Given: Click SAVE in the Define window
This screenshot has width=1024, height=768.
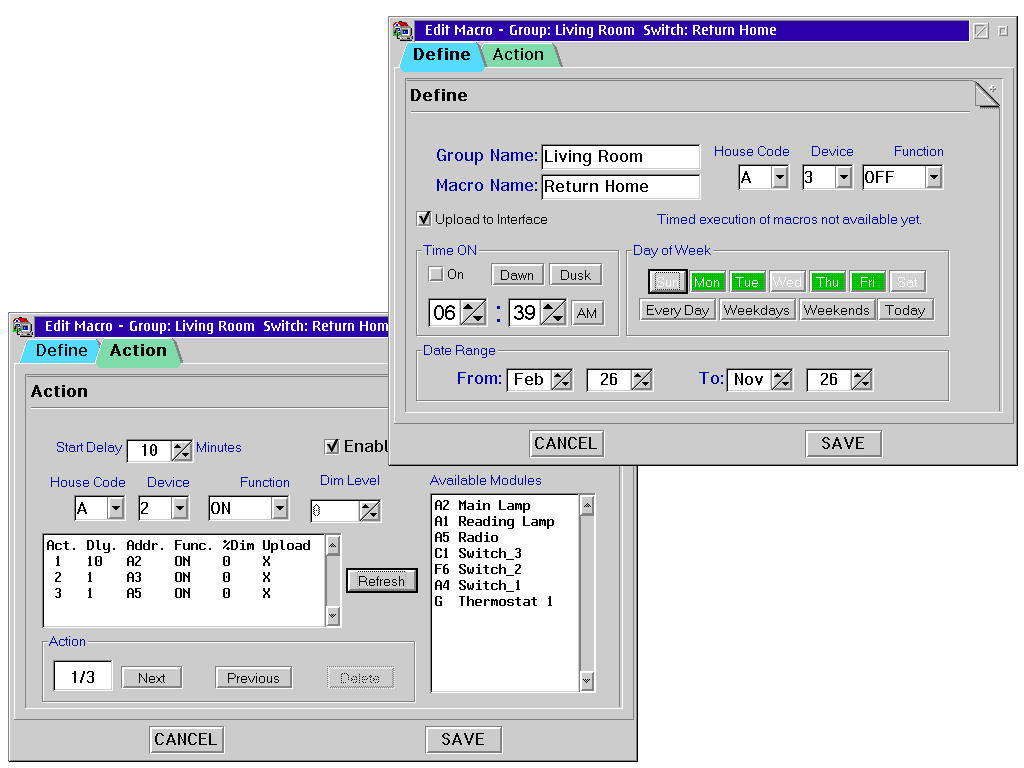Looking at the screenshot, I should (843, 443).
